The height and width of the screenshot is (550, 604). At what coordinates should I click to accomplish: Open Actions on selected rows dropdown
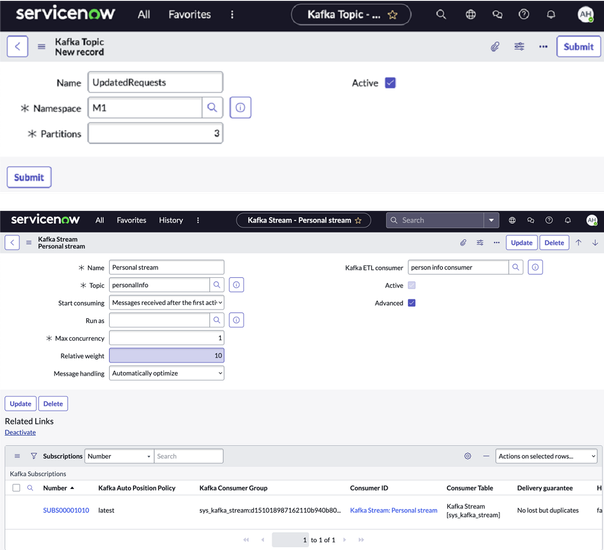click(546, 456)
